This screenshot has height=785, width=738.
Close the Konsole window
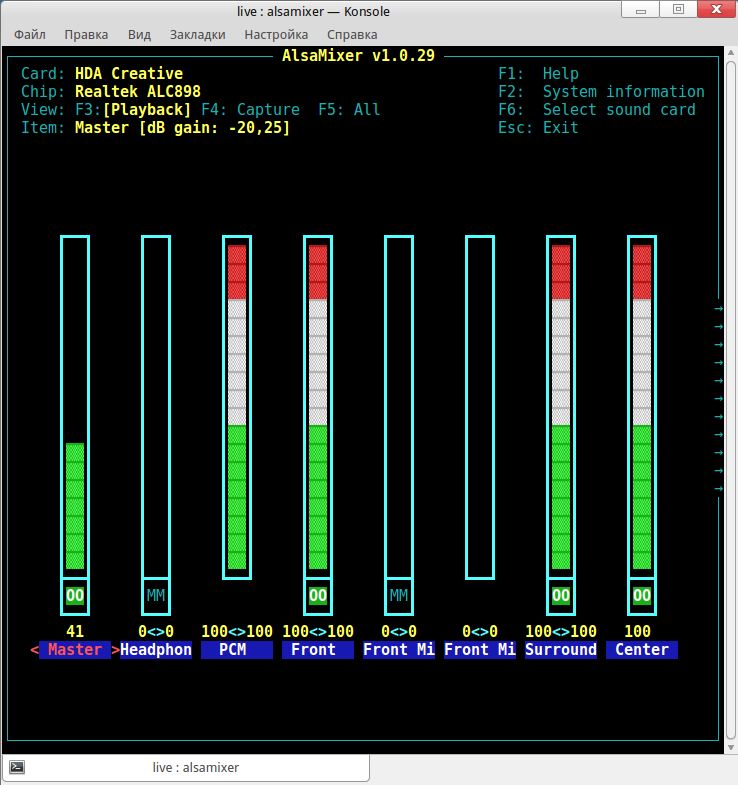click(716, 10)
